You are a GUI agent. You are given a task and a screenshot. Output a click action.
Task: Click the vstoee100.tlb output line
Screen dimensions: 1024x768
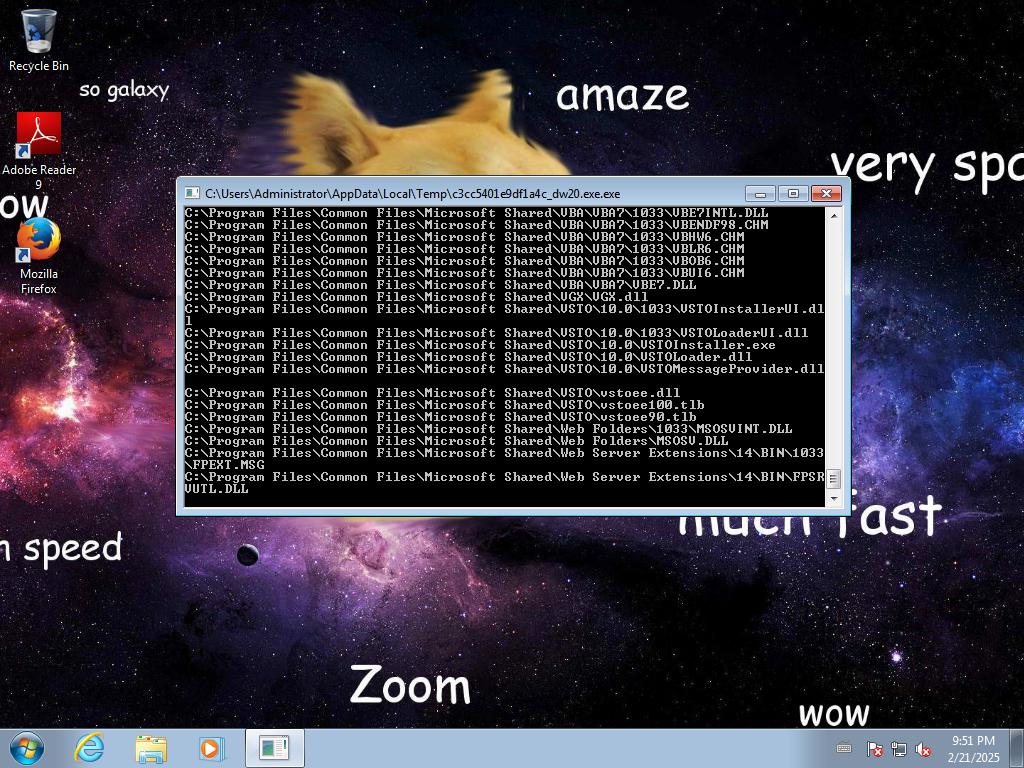tap(444, 405)
